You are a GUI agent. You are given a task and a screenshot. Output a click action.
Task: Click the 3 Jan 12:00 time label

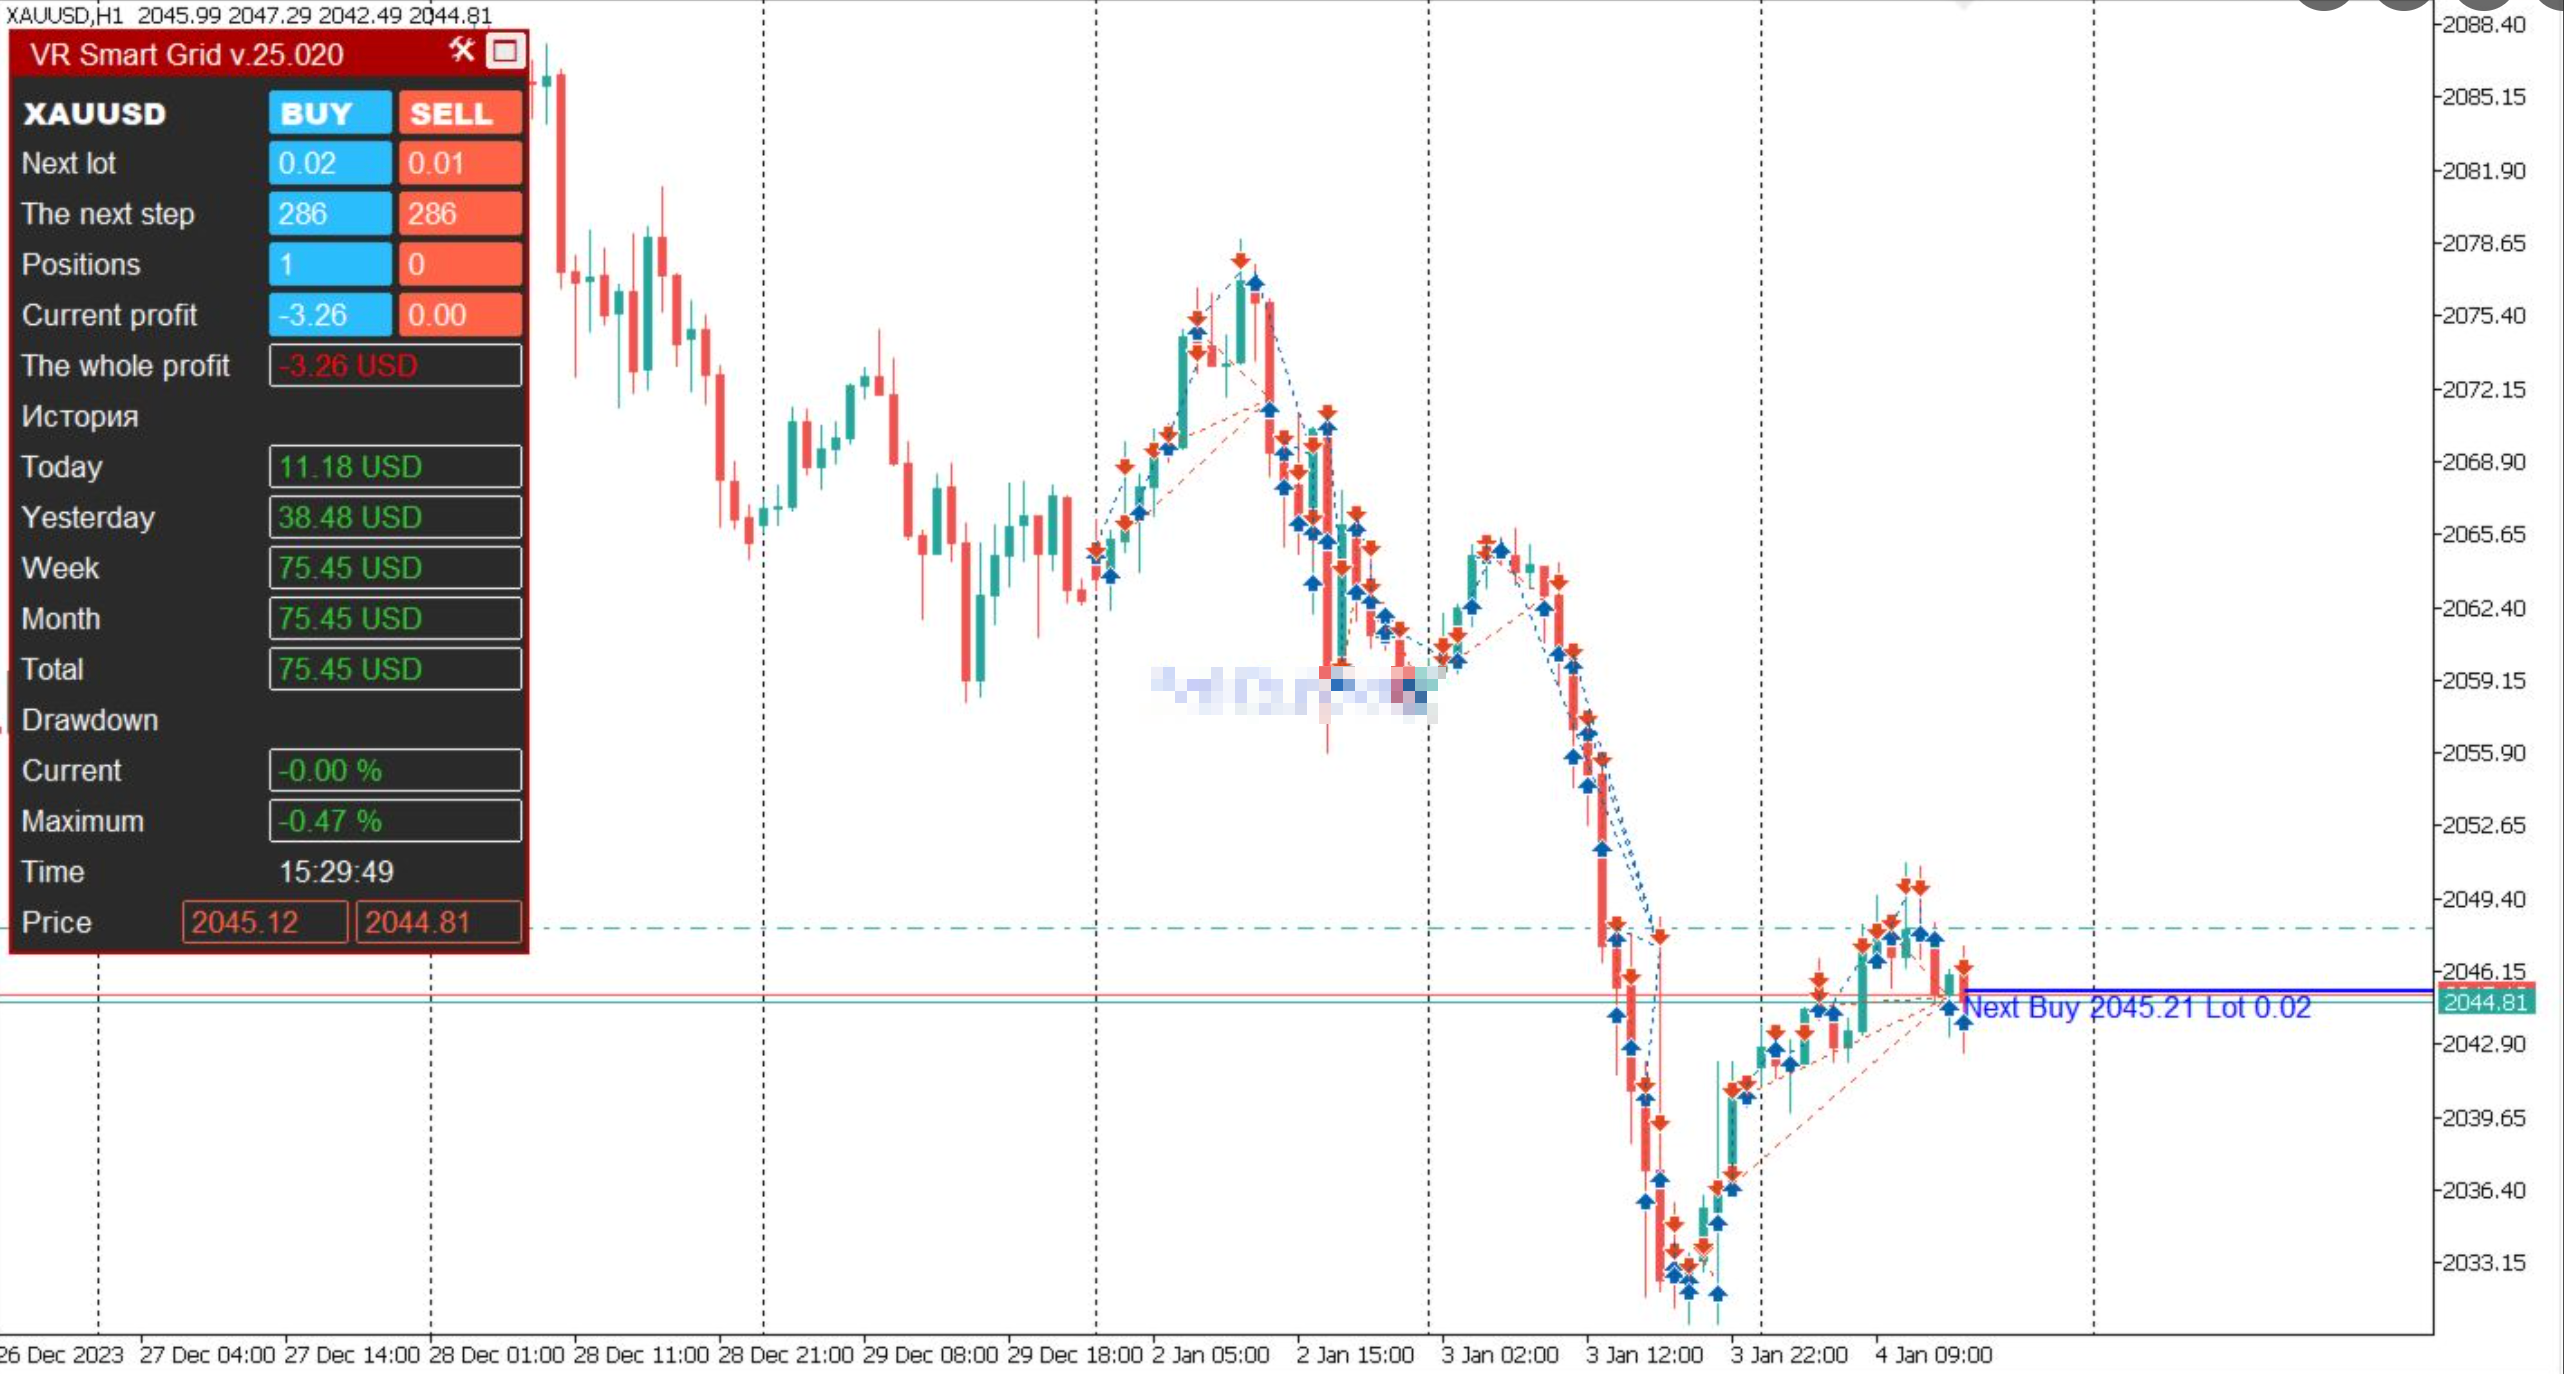(x=1644, y=1355)
